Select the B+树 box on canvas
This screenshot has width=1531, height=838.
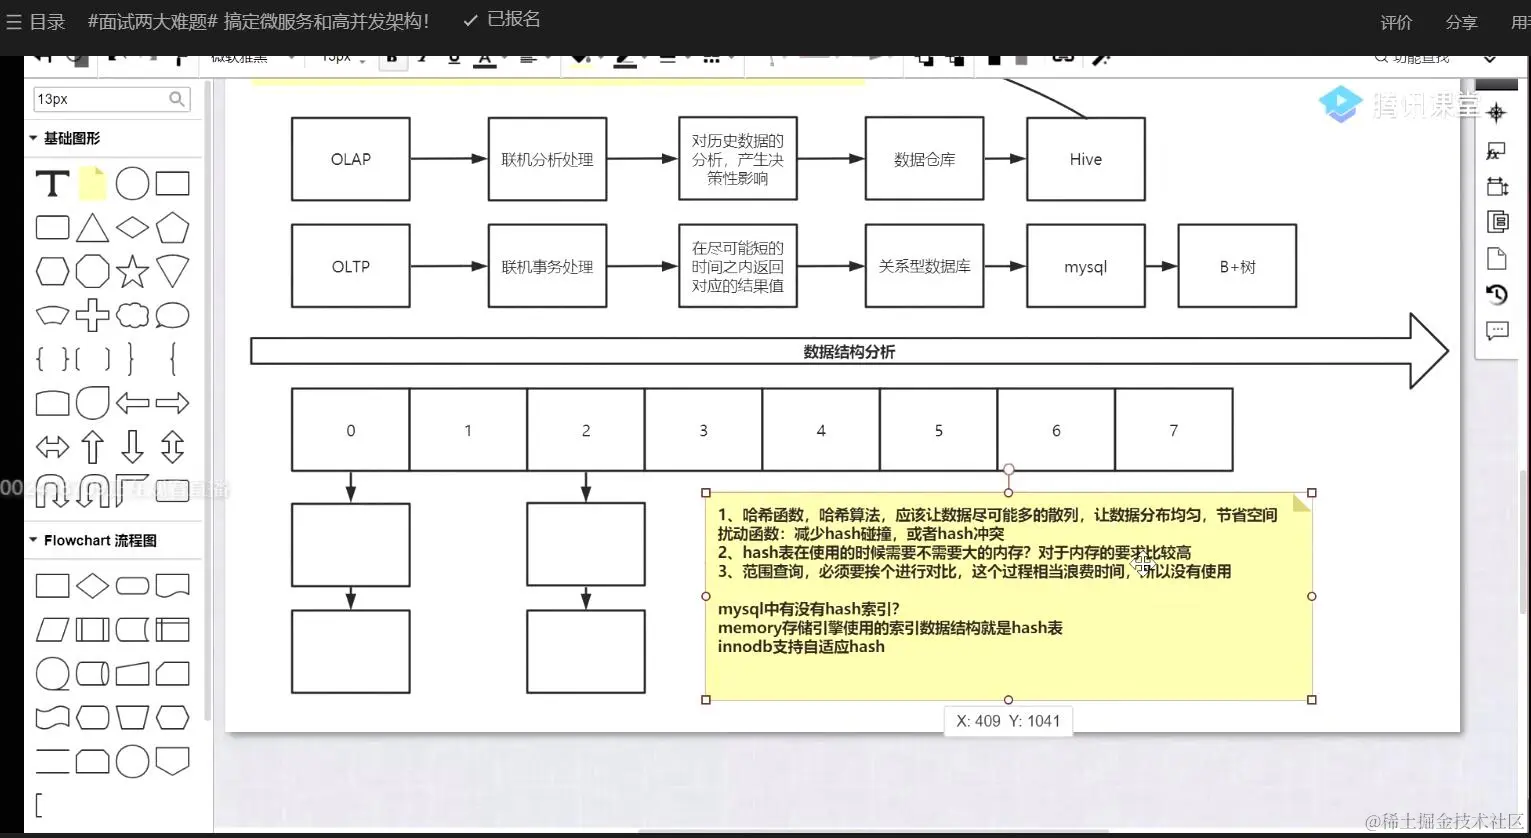[1237, 266]
